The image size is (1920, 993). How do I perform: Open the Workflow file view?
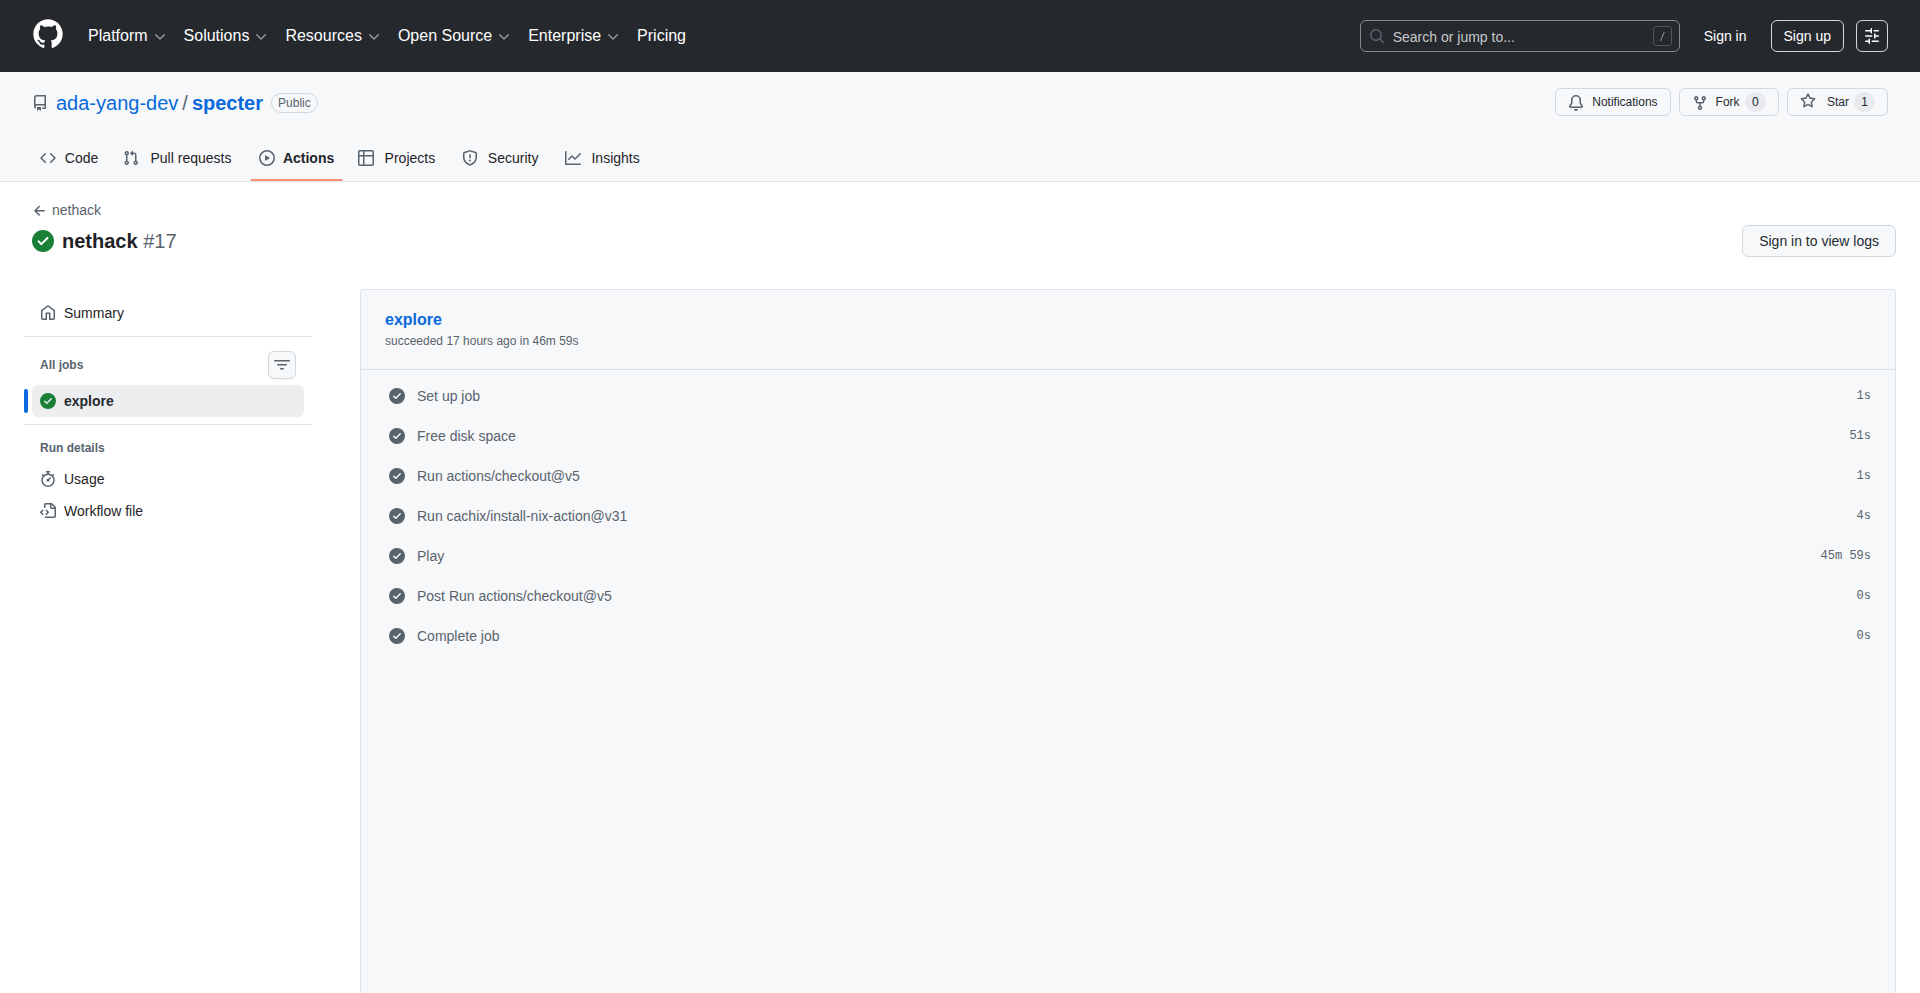click(103, 510)
